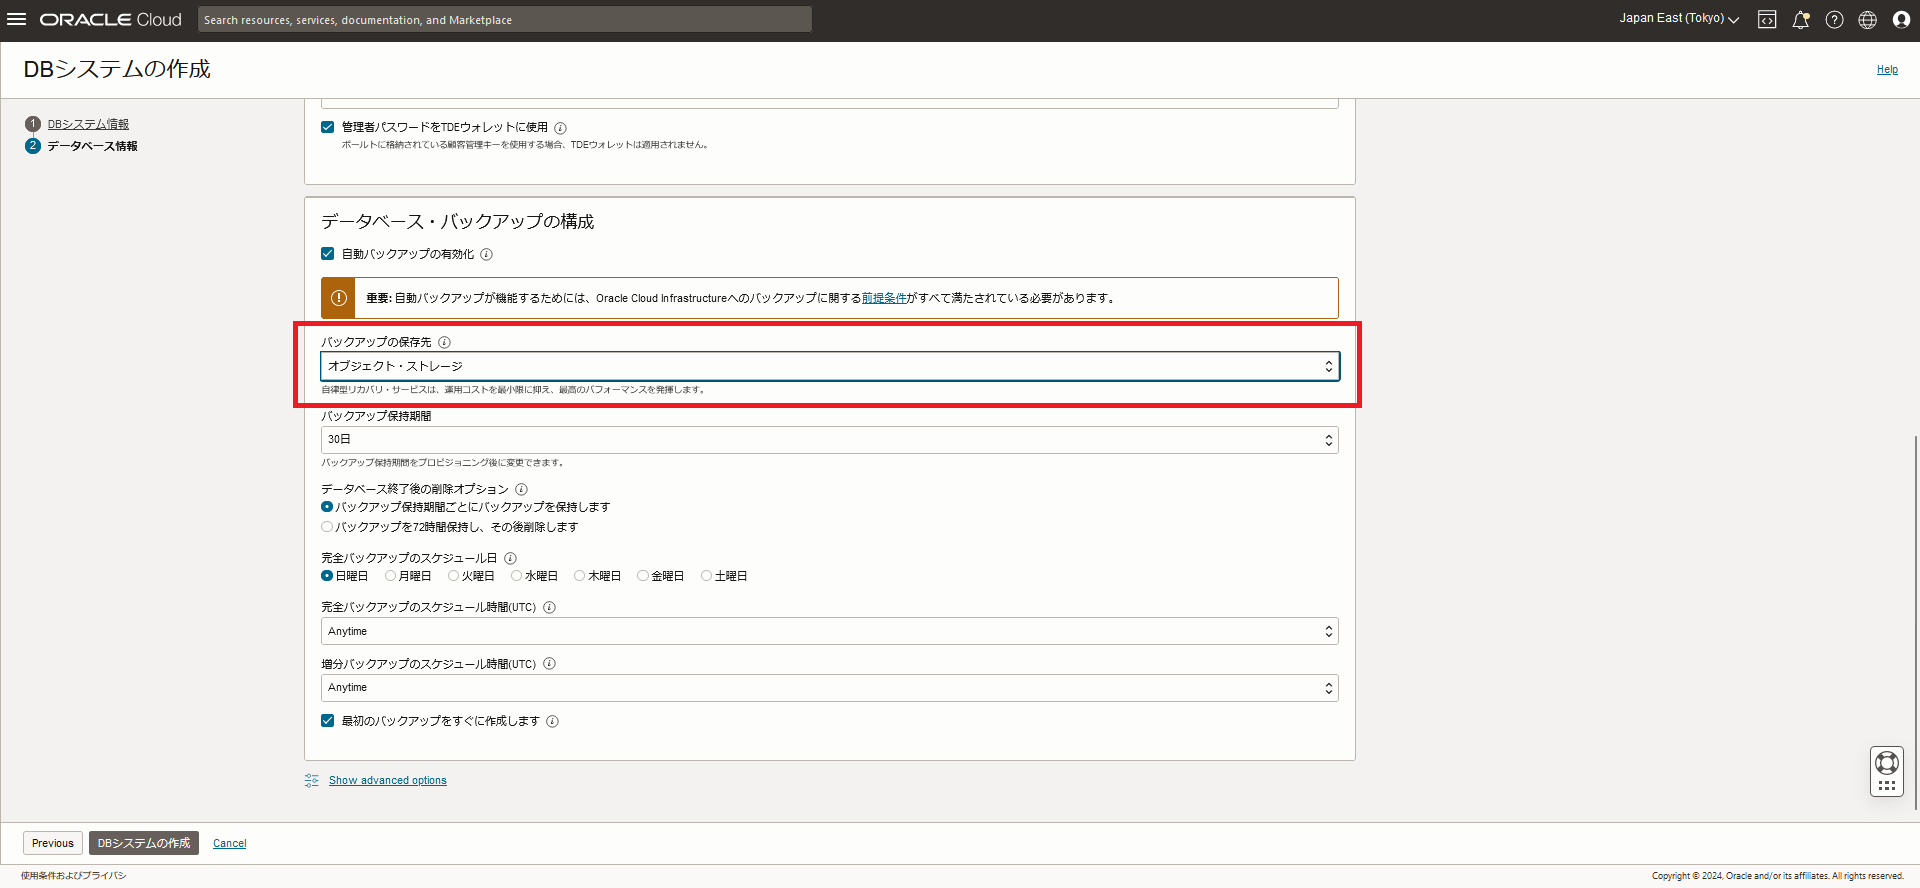The width and height of the screenshot is (1920, 888).
Task: Select 月曜日 for full backup day
Action: click(391, 576)
